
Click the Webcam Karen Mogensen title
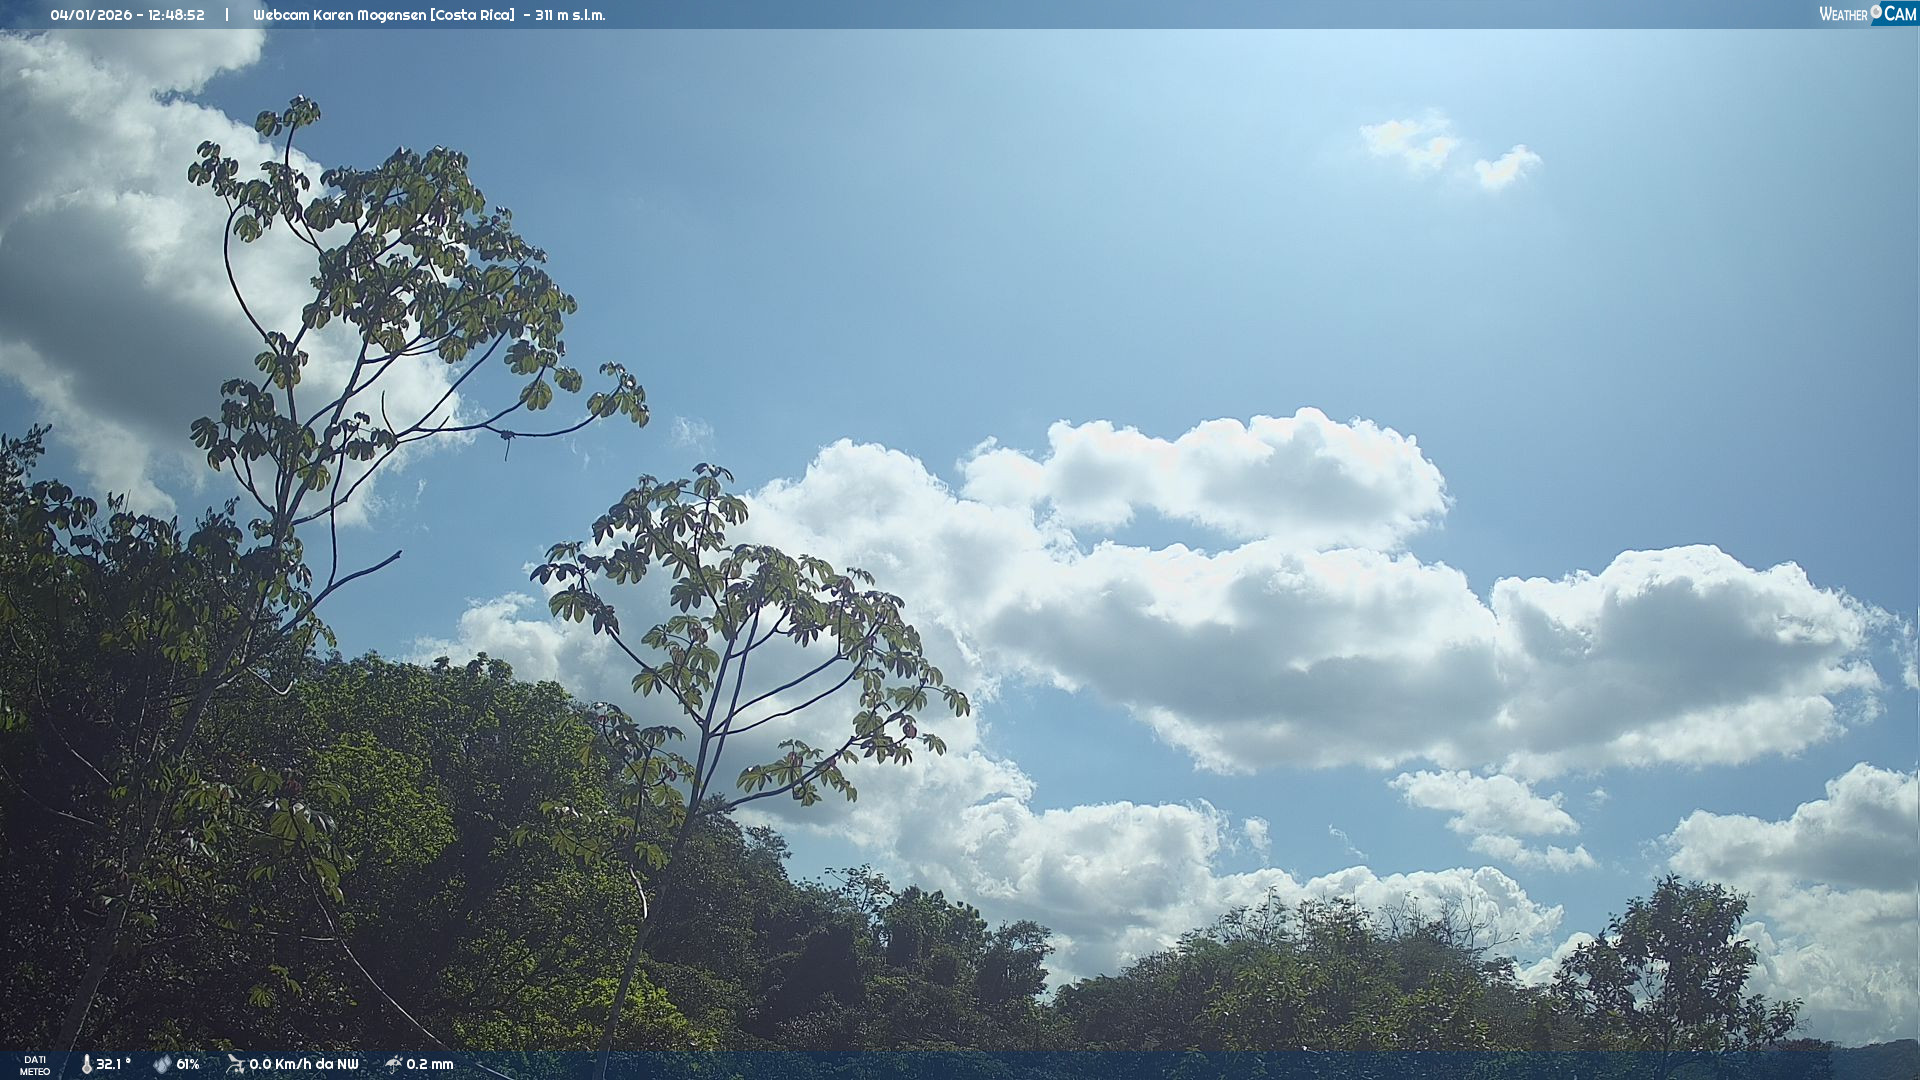340,15
